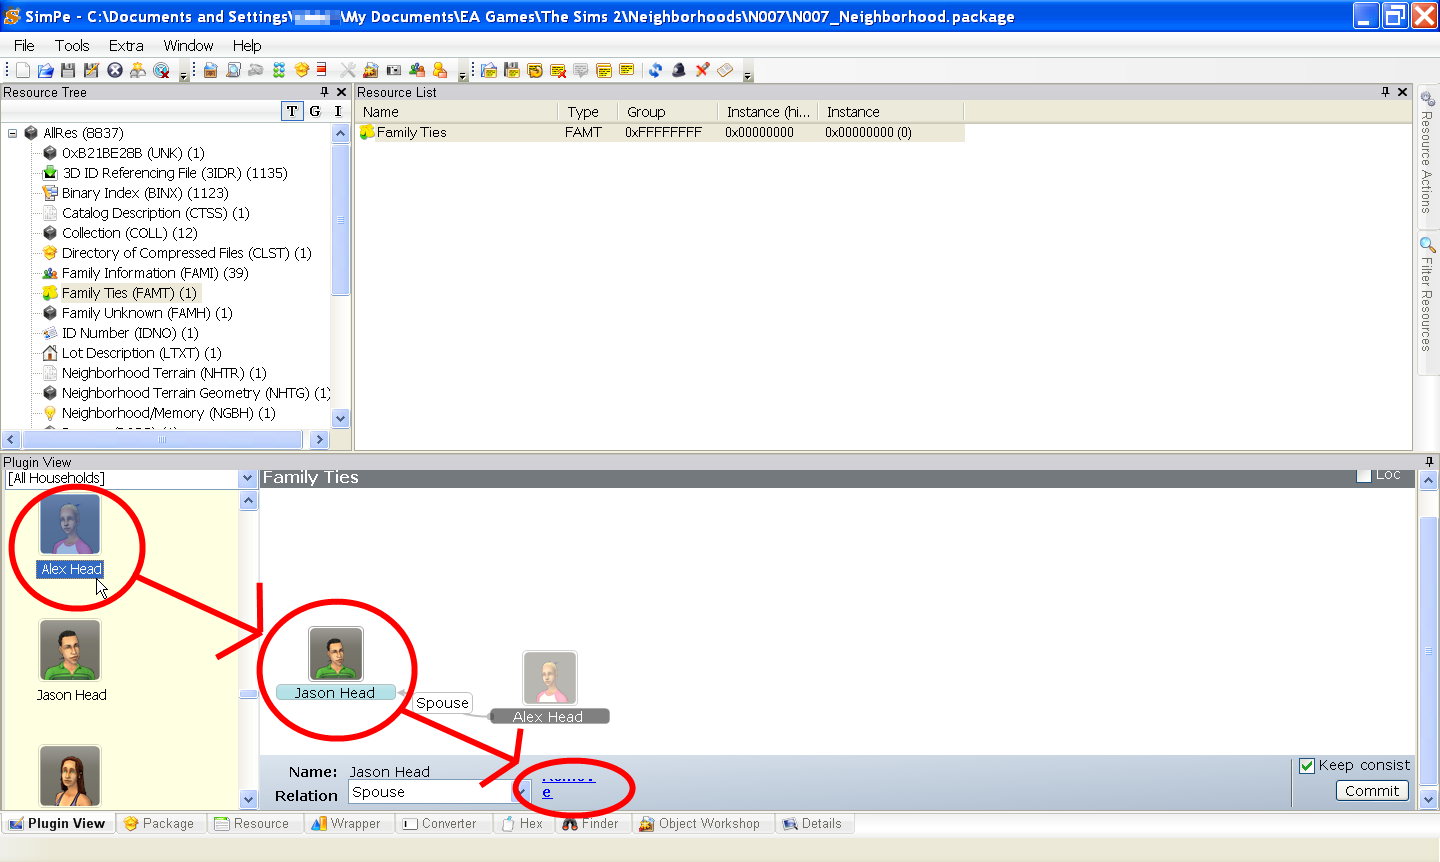The width and height of the screenshot is (1440, 862).
Task: Click the New package toolbar icon
Action: tap(22, 70)
